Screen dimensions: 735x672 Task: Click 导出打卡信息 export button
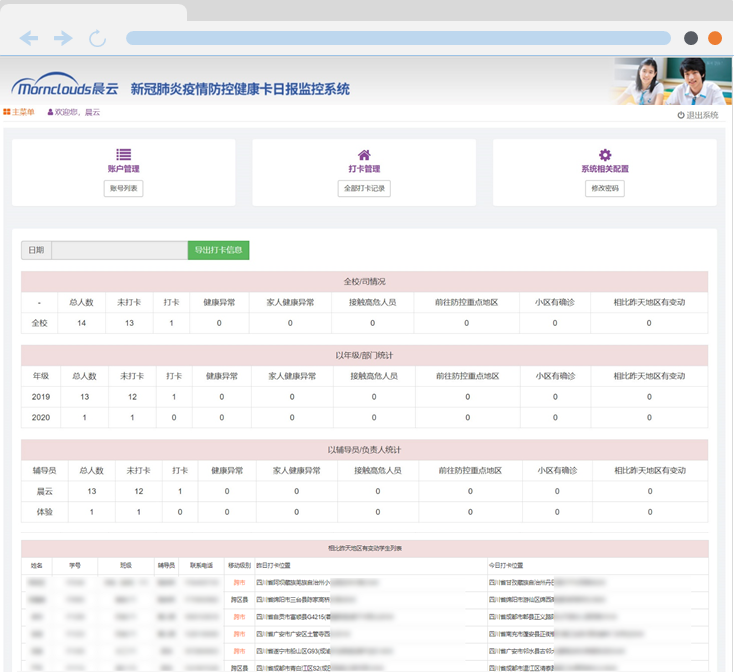pos(218,250)
